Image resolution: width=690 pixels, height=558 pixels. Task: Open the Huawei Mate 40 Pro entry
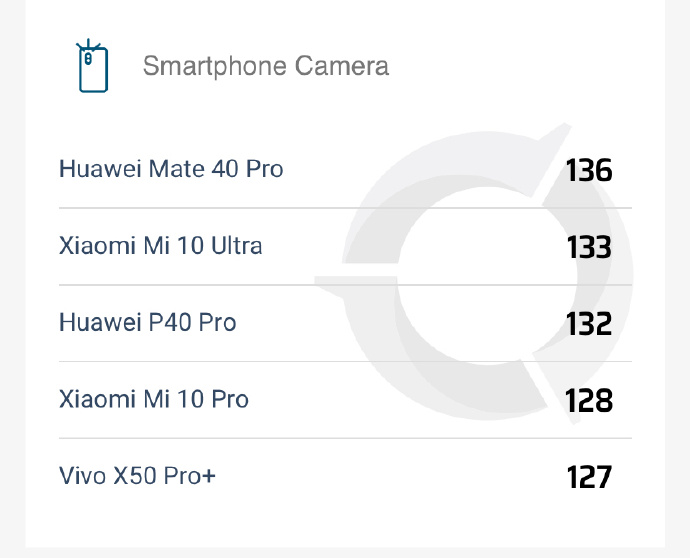[x=171, y=169]
